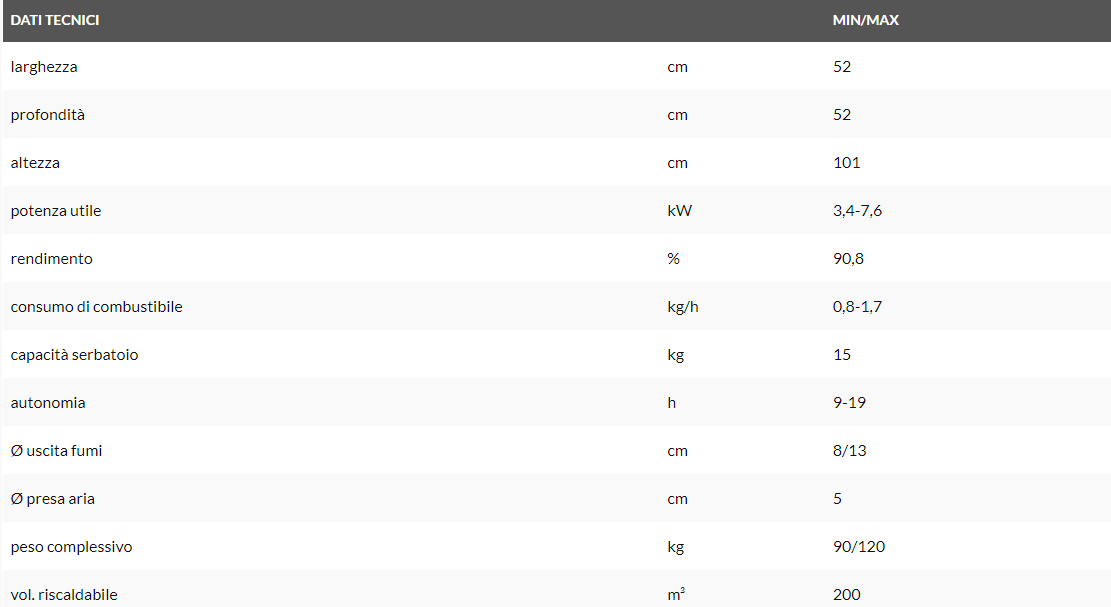
Task: Click the profondità row label
Action: point(48,115)
